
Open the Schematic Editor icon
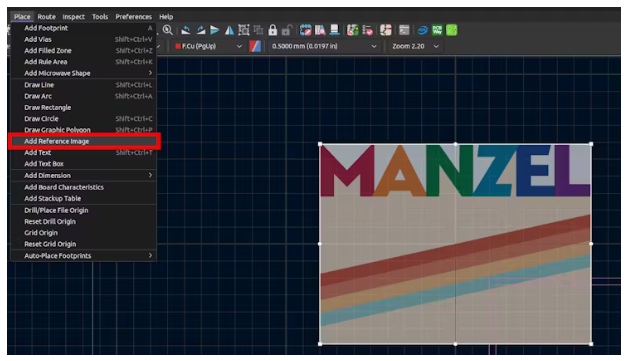[386, 30]
